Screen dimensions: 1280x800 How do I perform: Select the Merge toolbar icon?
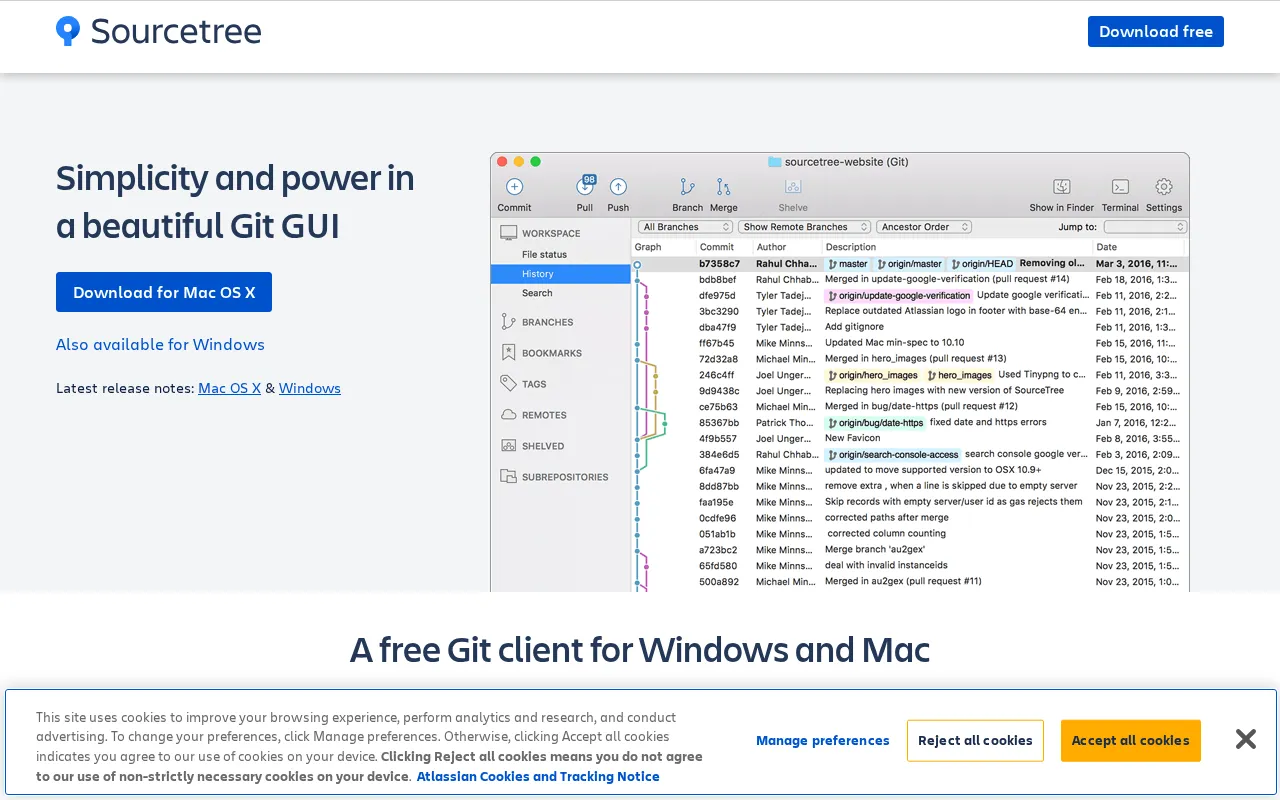723,186
